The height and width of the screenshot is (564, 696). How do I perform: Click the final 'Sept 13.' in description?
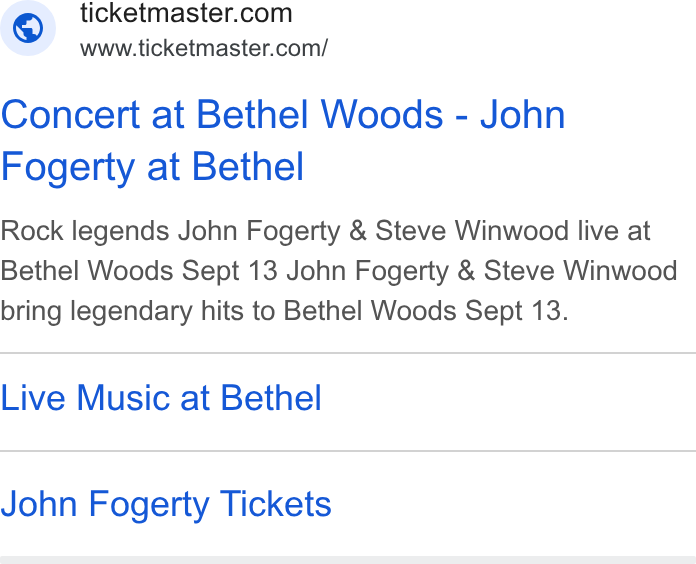[x=516, y=311]
